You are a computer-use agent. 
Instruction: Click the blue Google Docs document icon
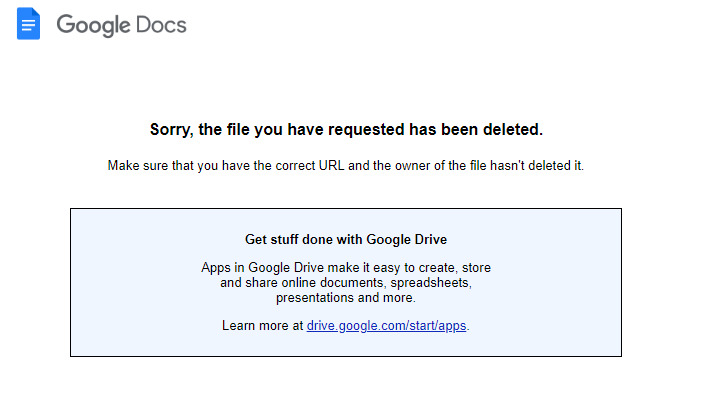point(29,24)
